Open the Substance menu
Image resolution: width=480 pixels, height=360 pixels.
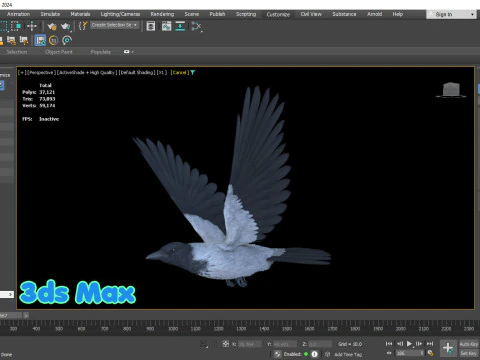coord(344,14)
